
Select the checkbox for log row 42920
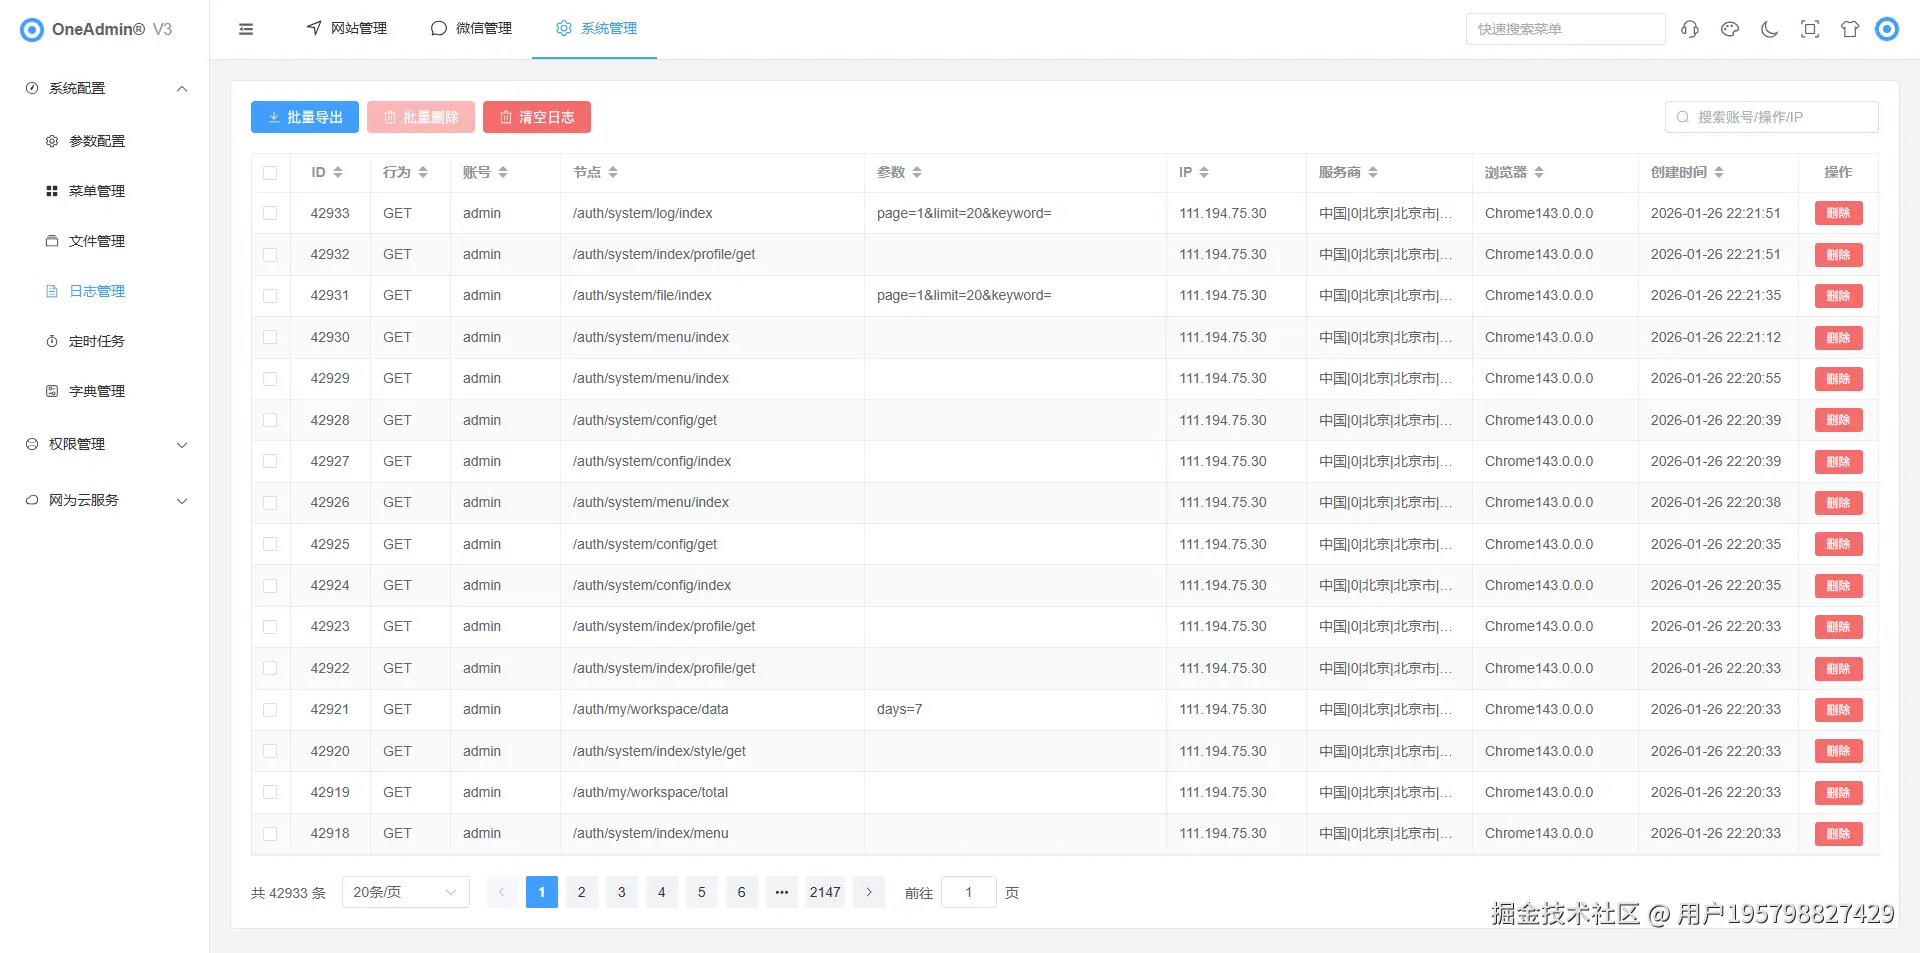[x=270, y=751]
